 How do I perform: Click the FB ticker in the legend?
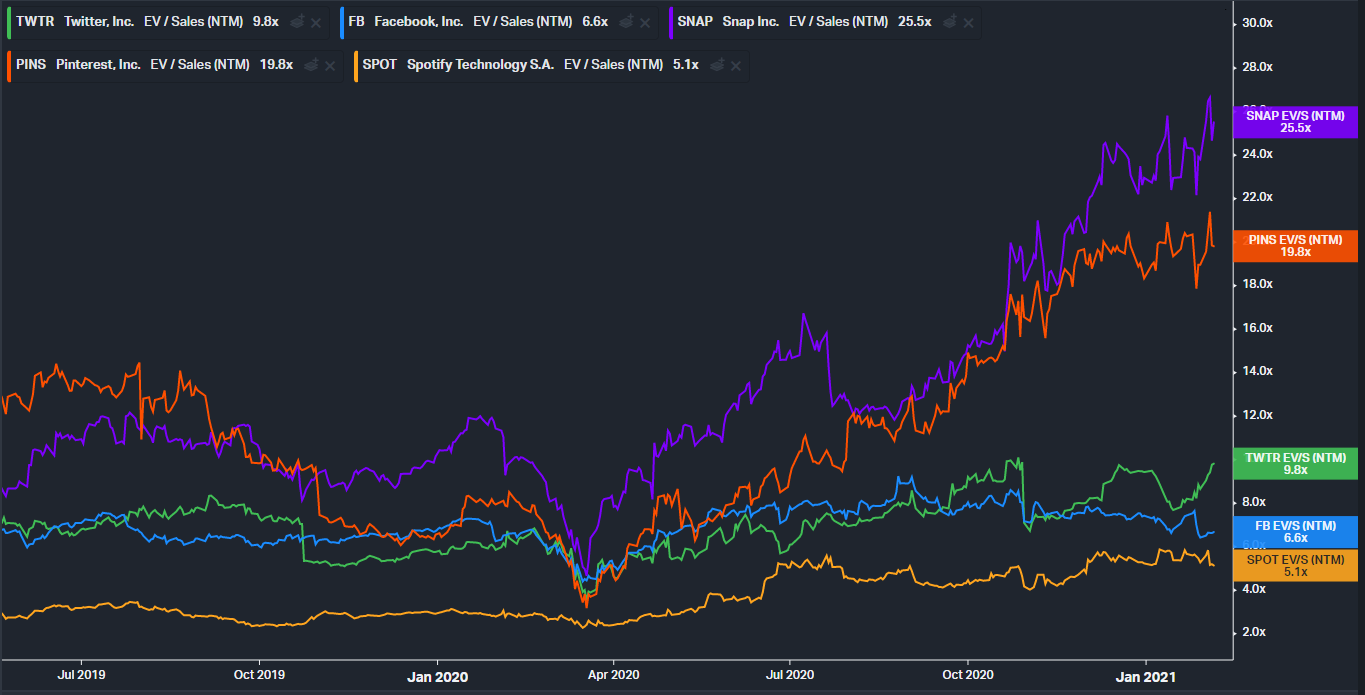(x=357, y=22)
